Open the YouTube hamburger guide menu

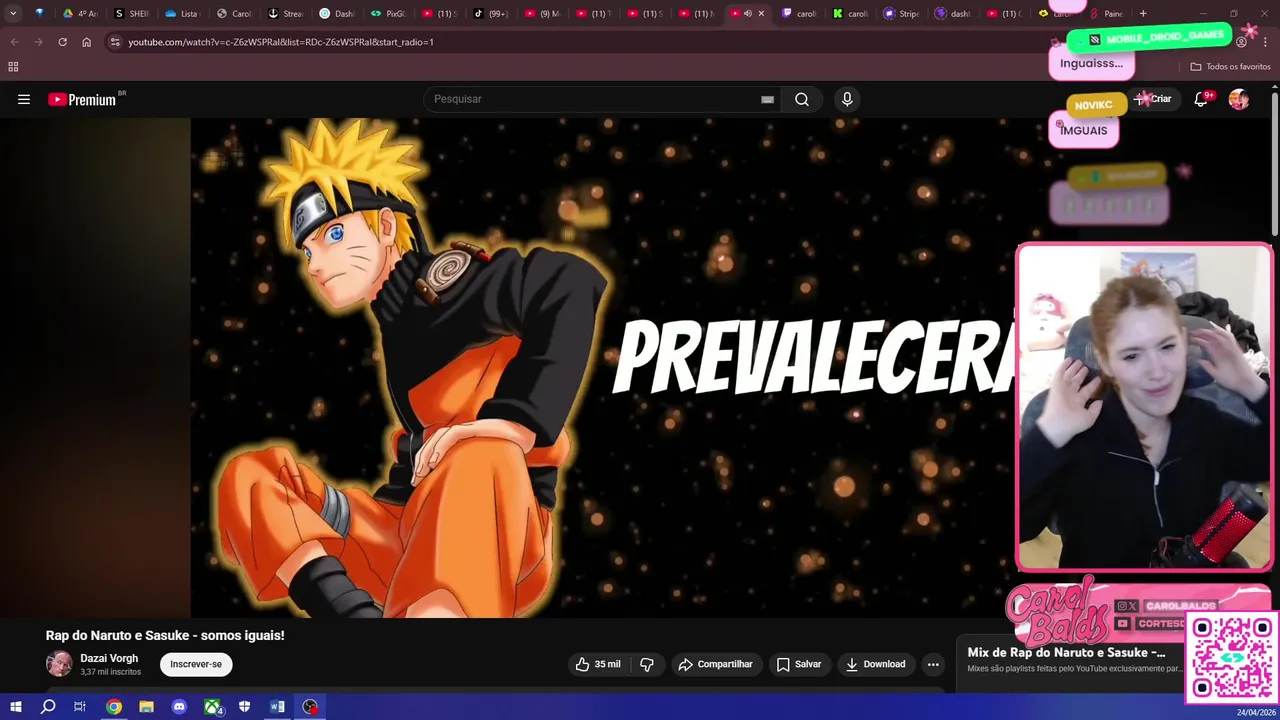point(24,99)
